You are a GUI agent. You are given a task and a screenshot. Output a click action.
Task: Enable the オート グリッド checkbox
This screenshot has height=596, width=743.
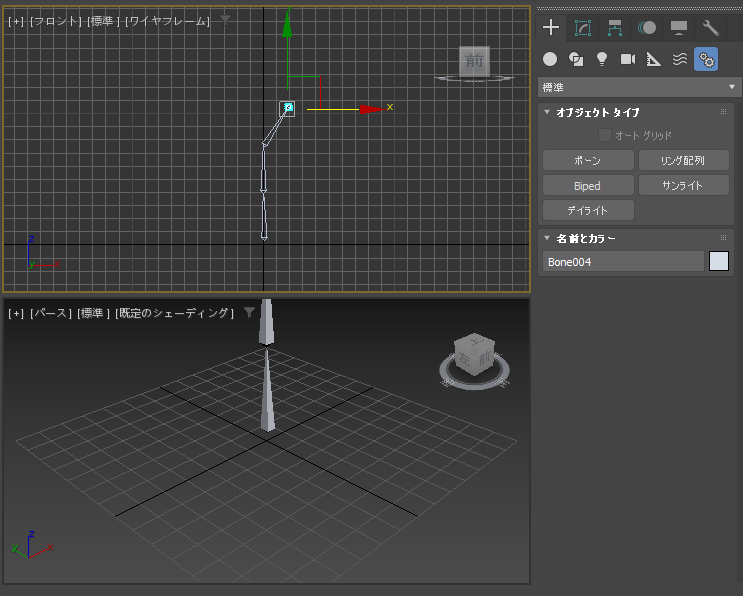click(x=605, y=135)
